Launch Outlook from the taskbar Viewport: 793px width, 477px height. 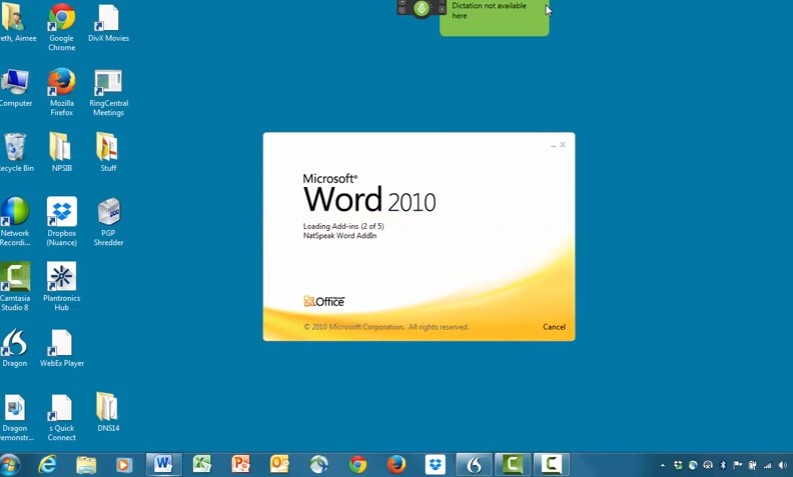[x=279, y=464]
